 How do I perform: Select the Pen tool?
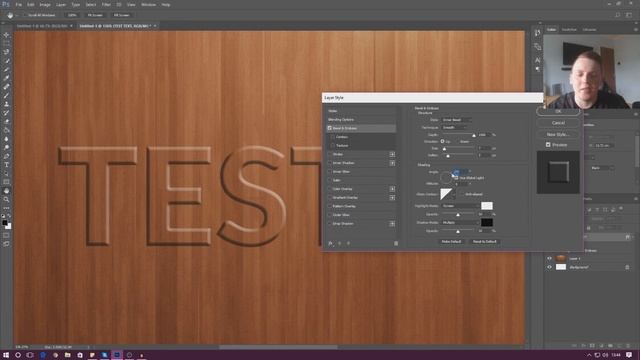click(x=7, y=156)
